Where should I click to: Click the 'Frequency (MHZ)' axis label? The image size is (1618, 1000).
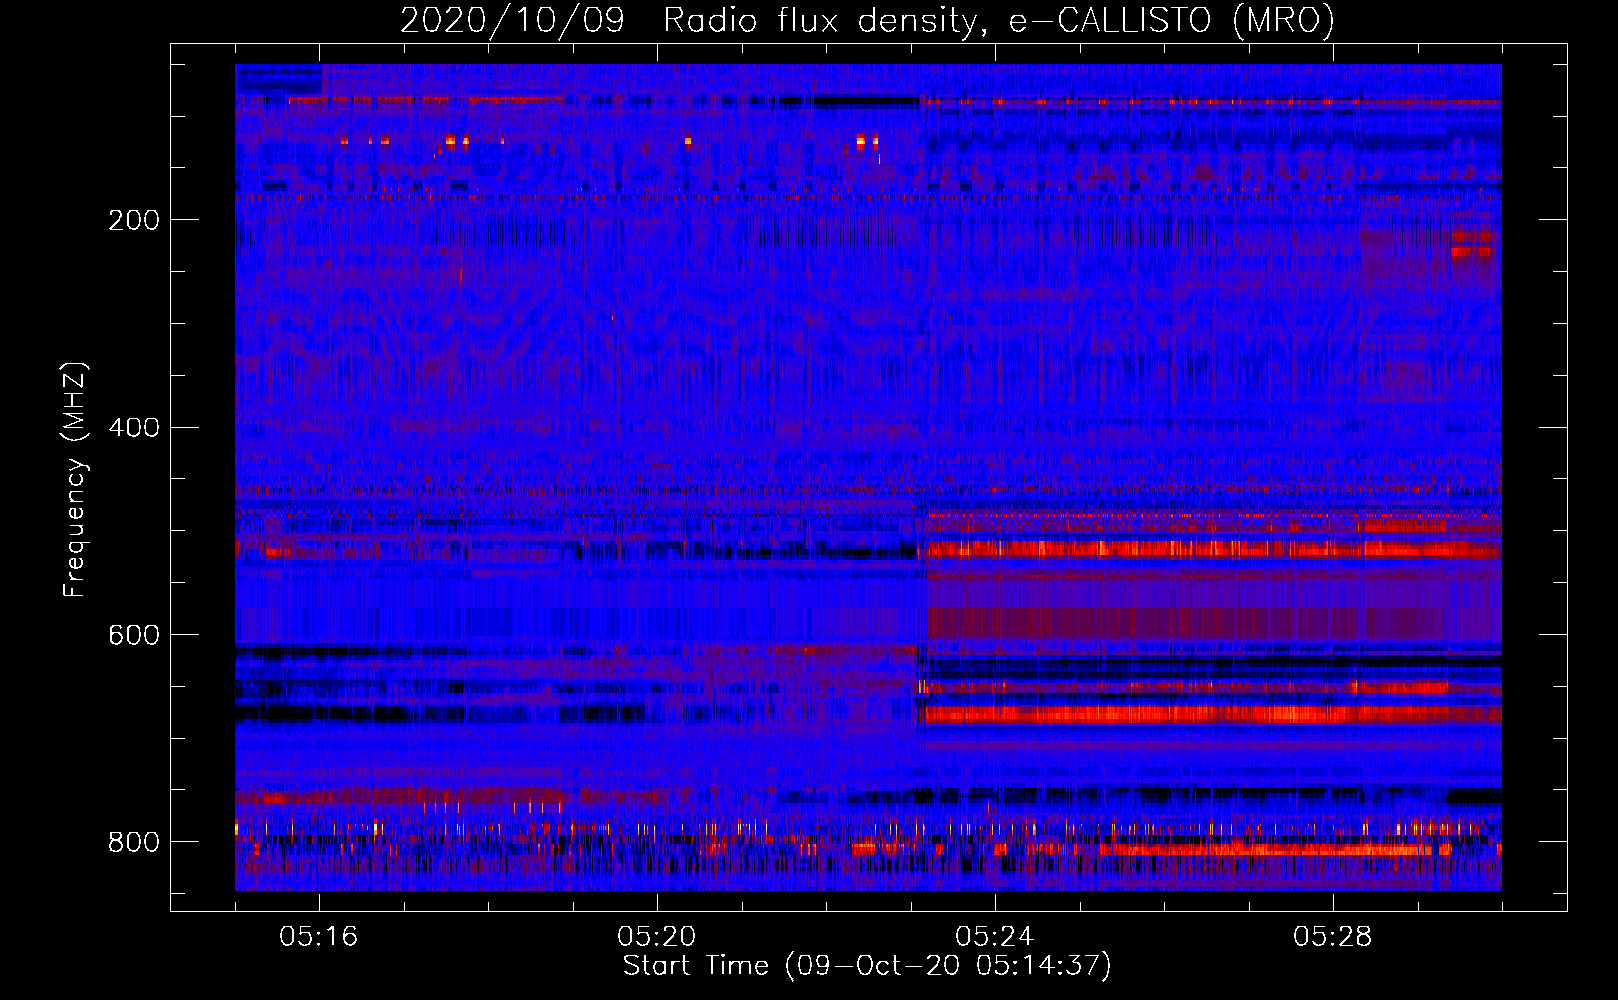click(x=75, y=480)
